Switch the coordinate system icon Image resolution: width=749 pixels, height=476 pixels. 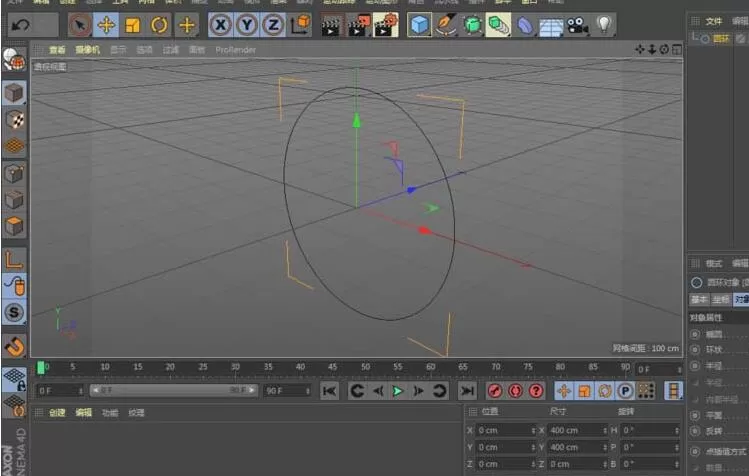300,25
